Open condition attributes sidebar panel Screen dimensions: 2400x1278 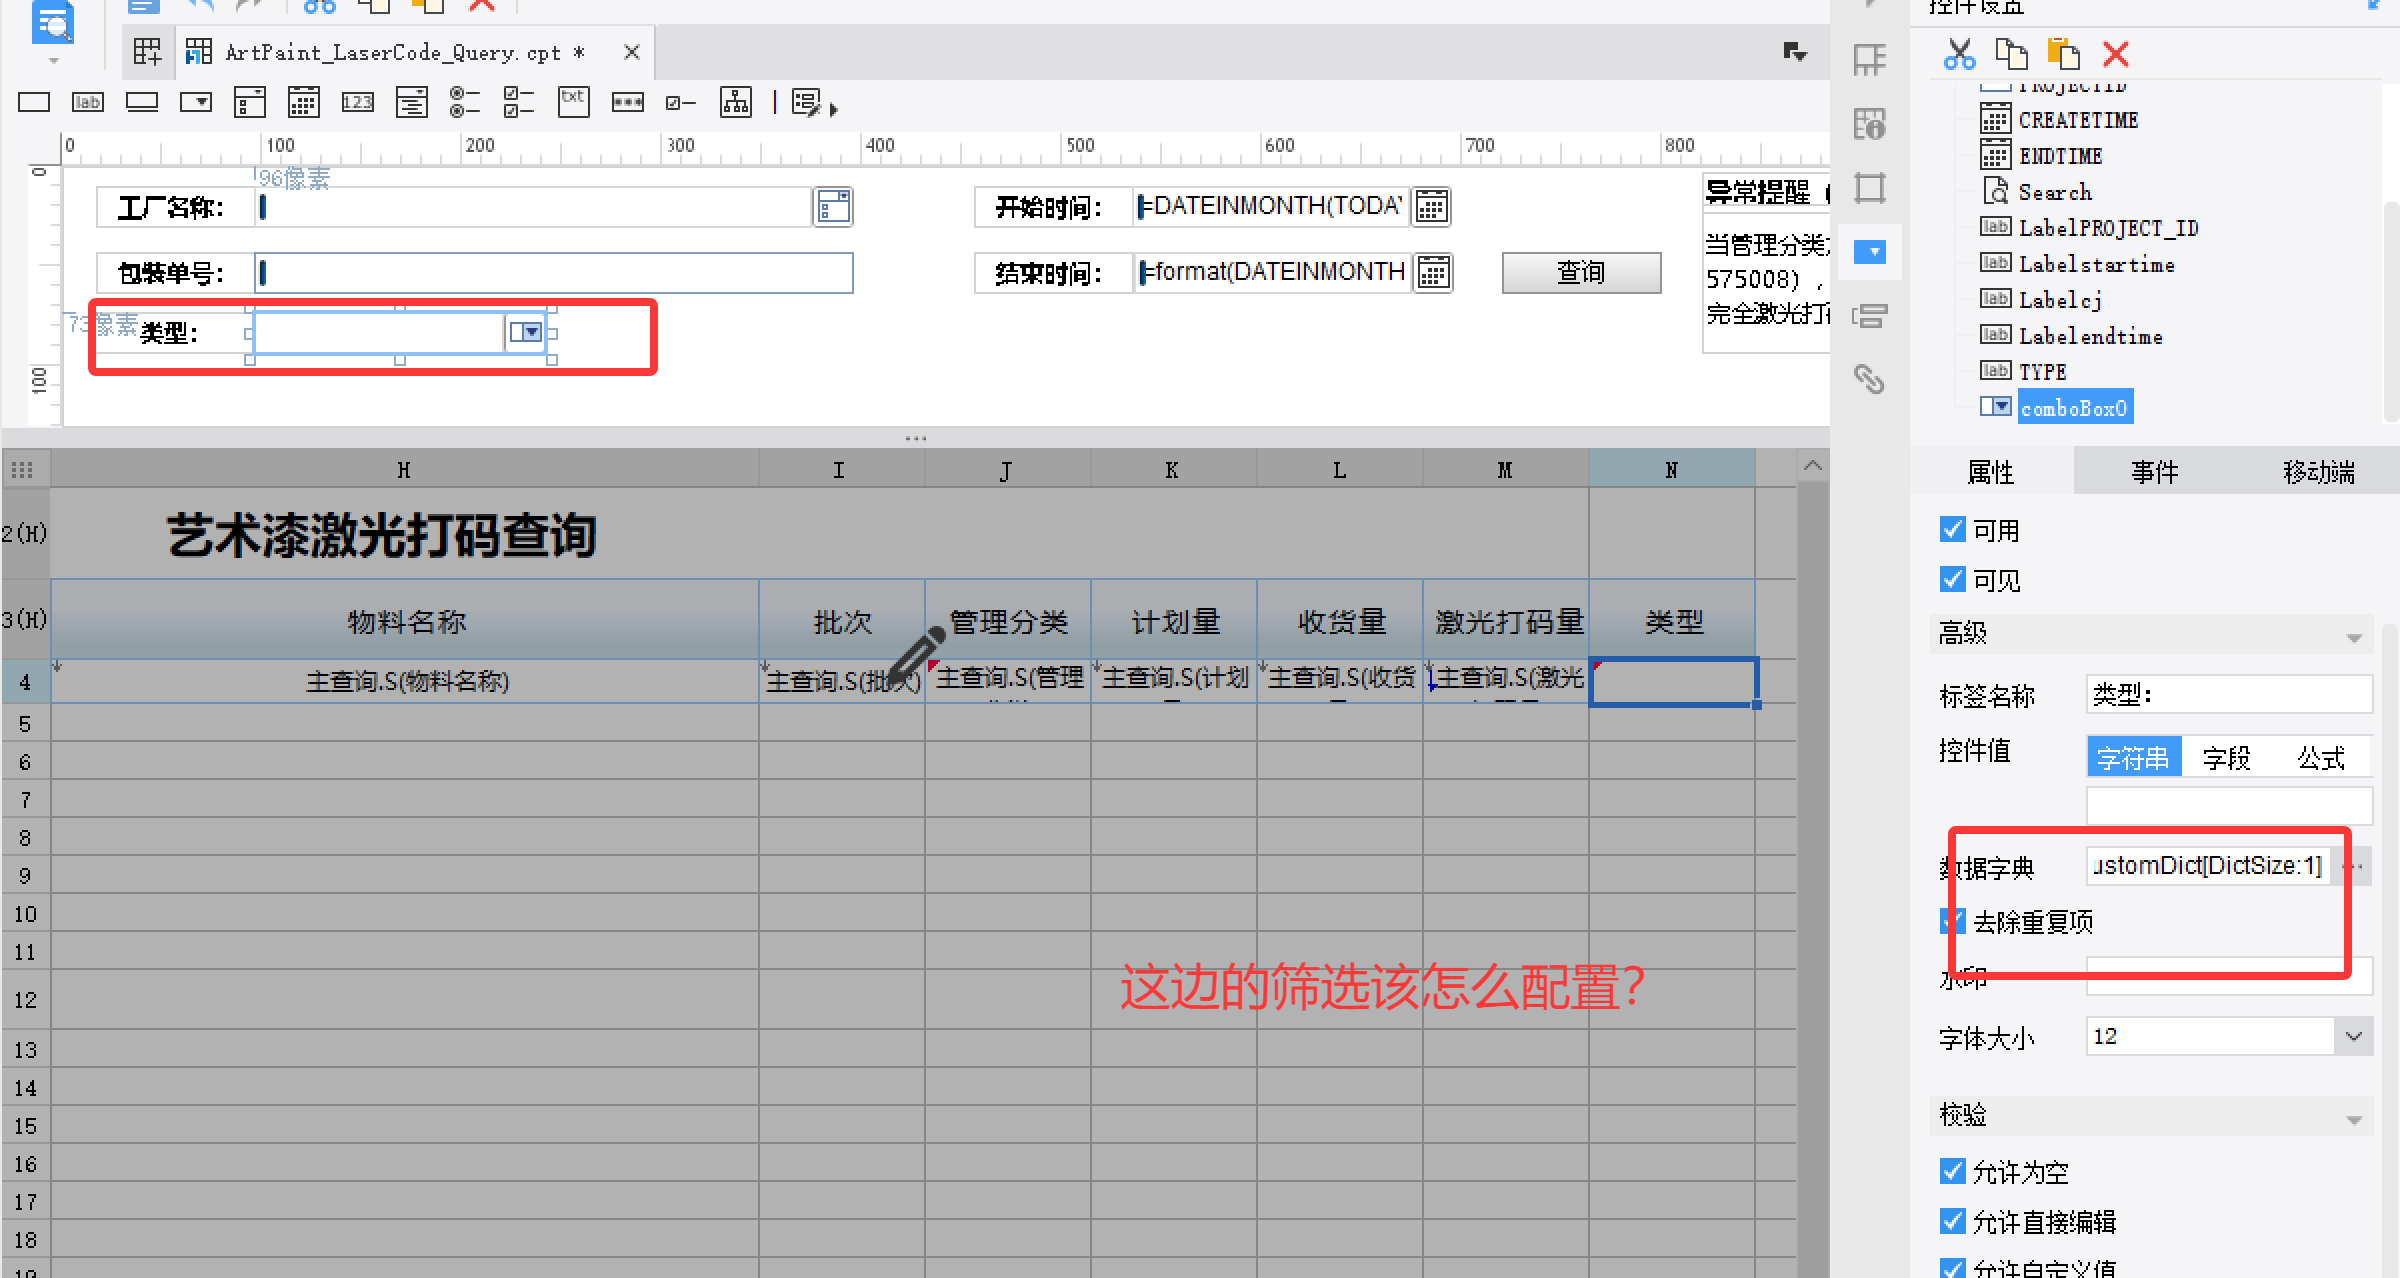click(x=1870, y=316)
